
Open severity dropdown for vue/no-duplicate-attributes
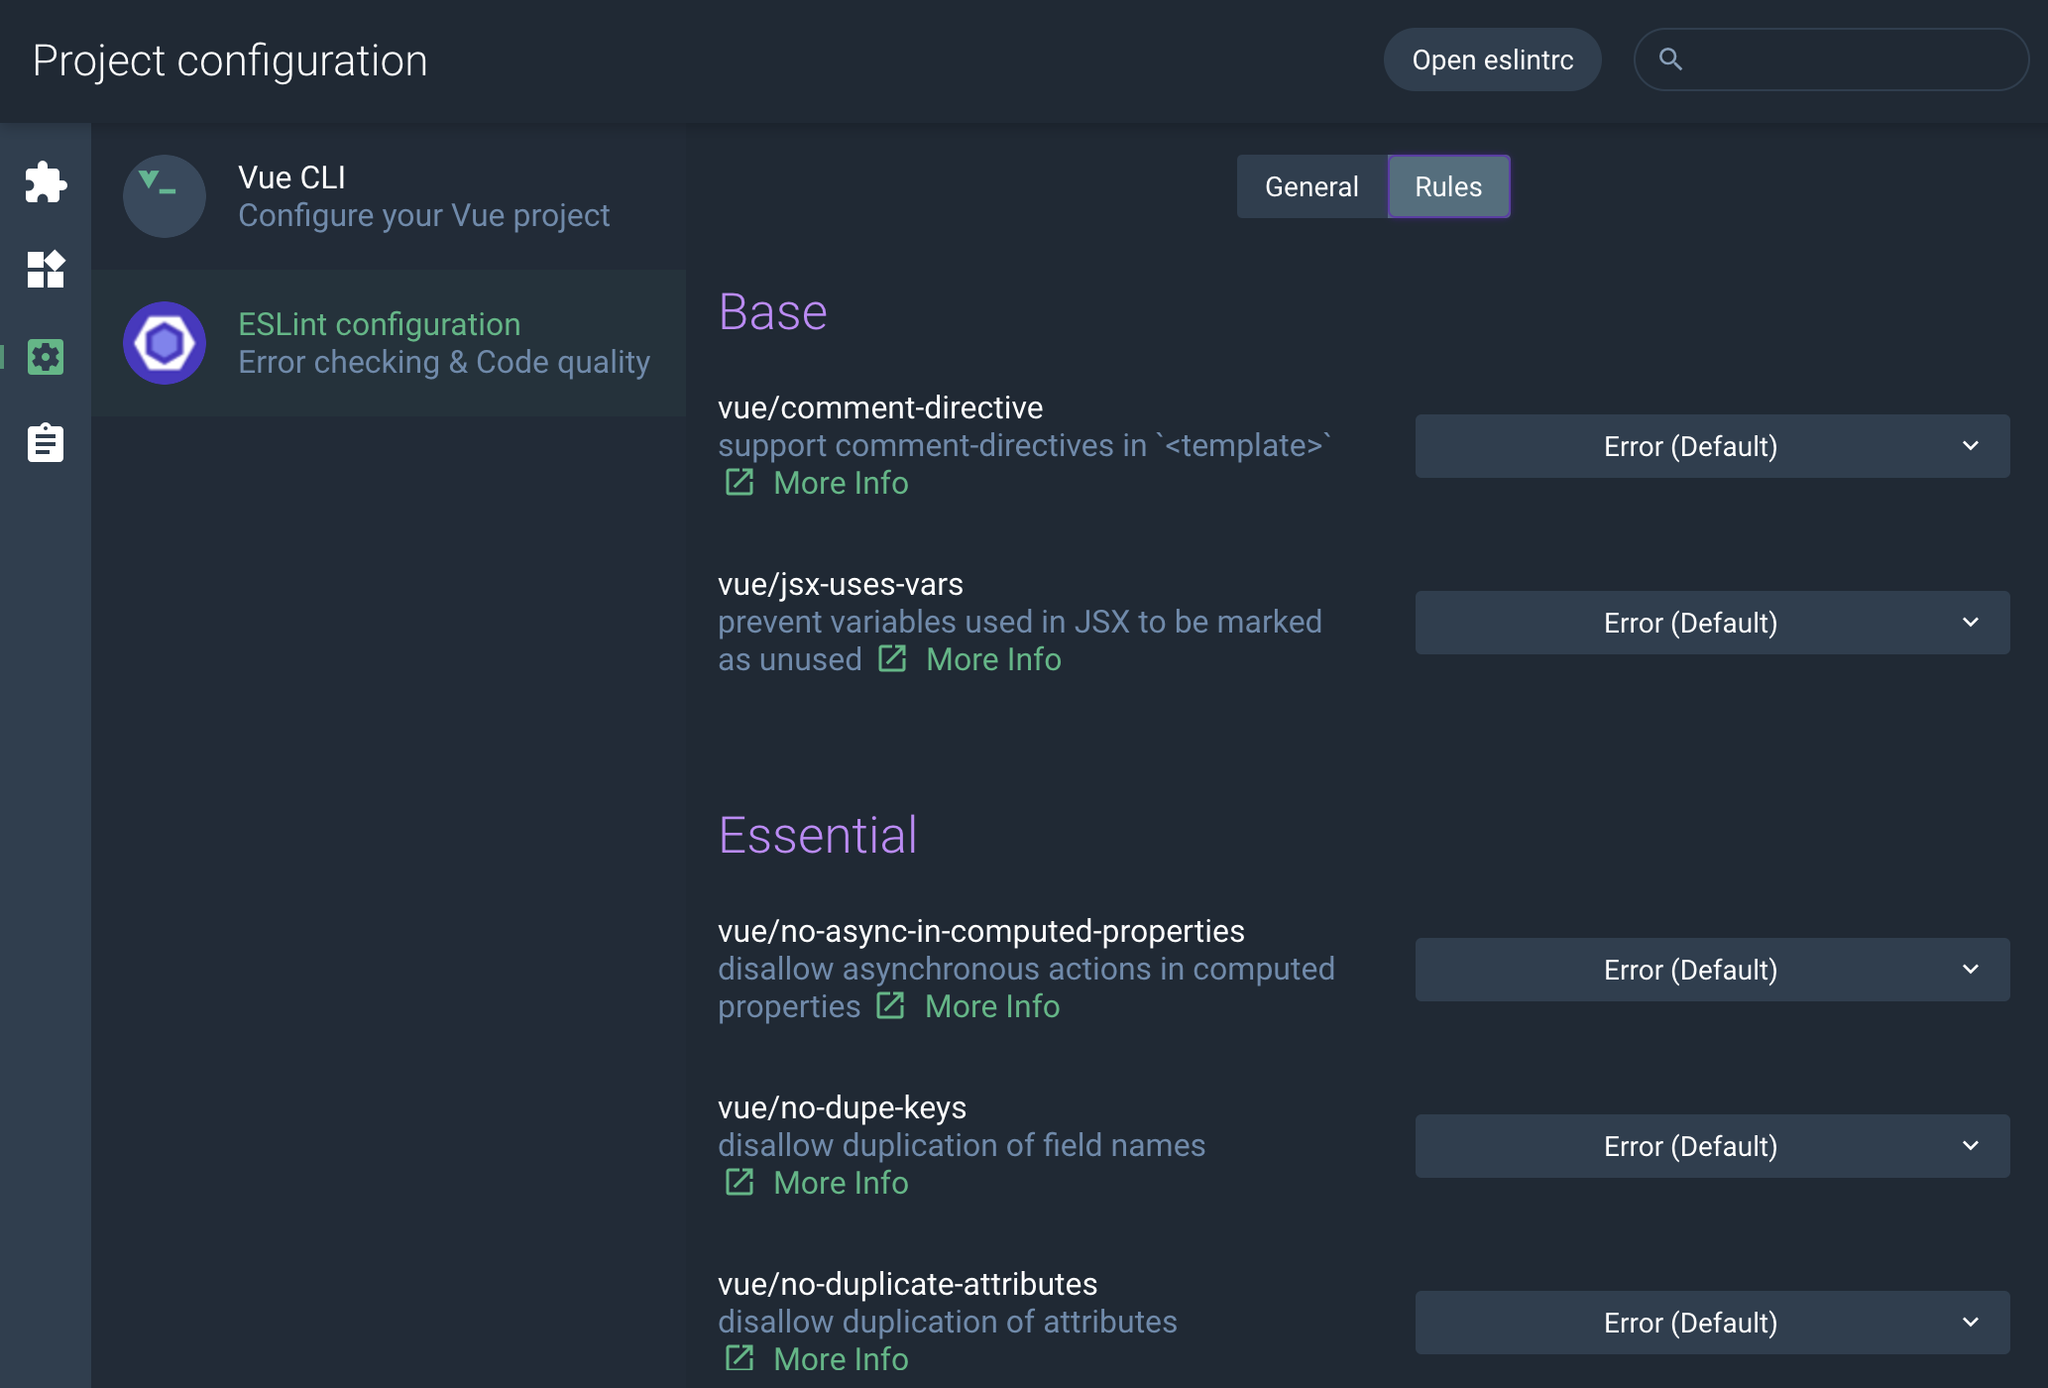pyautogui.click(x=1712, y=1322)
